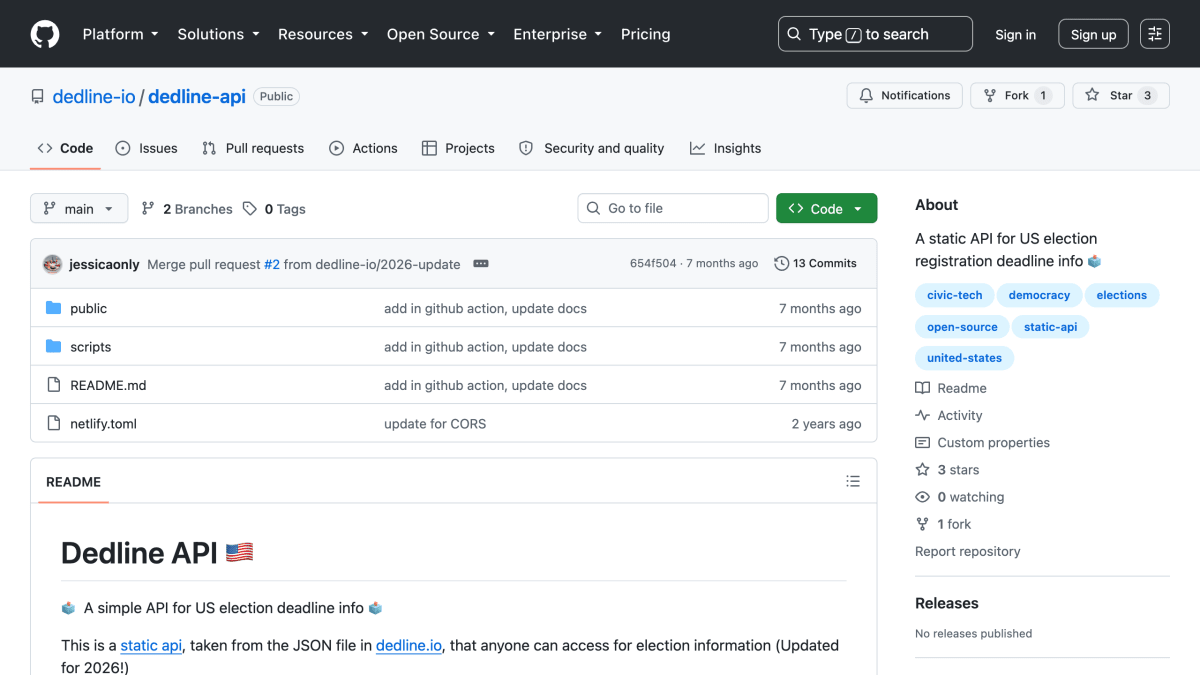Switch to the Insights tab
Viewport: 1200px width, 675px height.
coord(725,148)
